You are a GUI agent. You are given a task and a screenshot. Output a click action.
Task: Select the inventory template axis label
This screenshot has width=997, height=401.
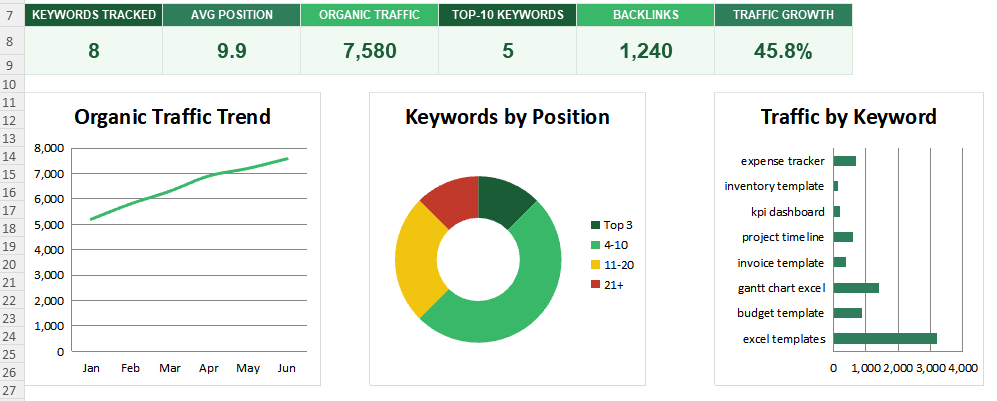(774, 186)
